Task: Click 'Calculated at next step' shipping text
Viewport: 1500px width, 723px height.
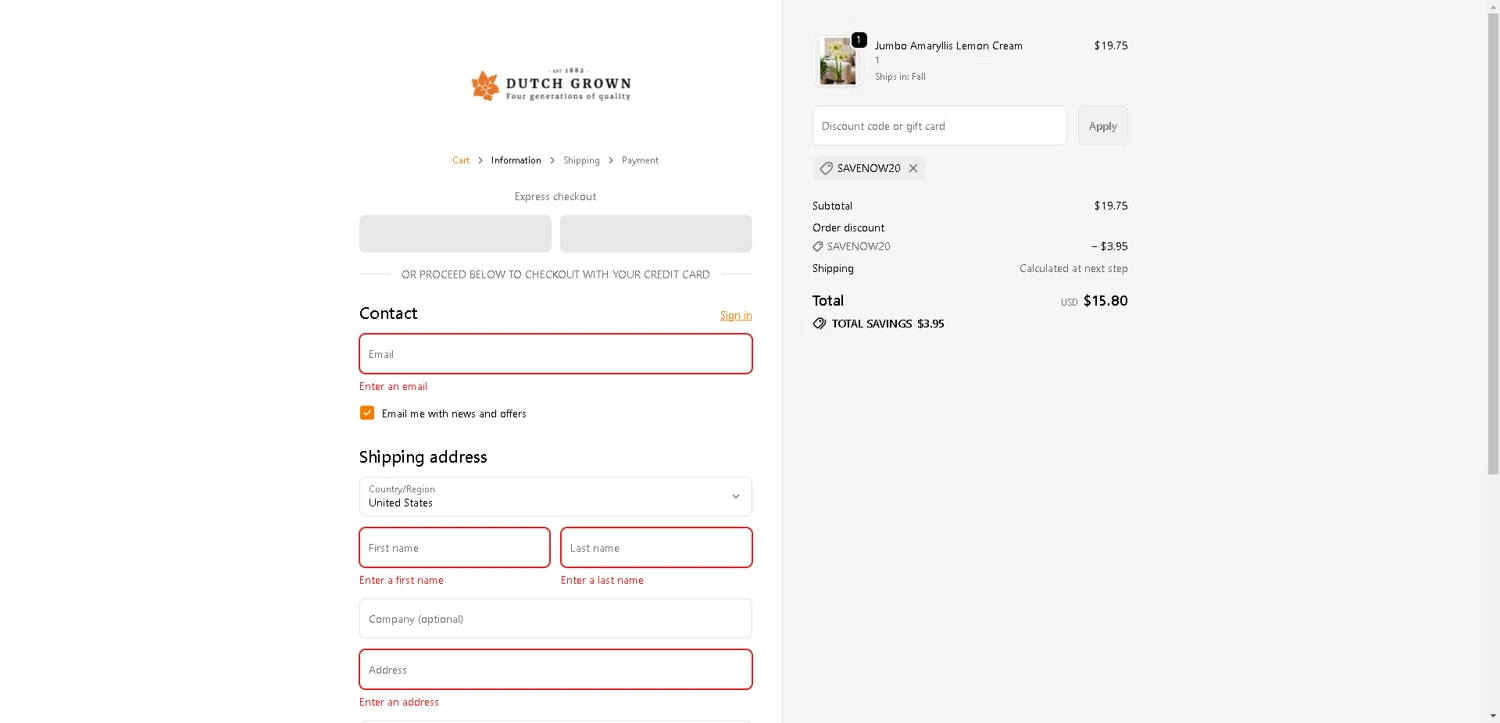Action: coord(1073,268)
